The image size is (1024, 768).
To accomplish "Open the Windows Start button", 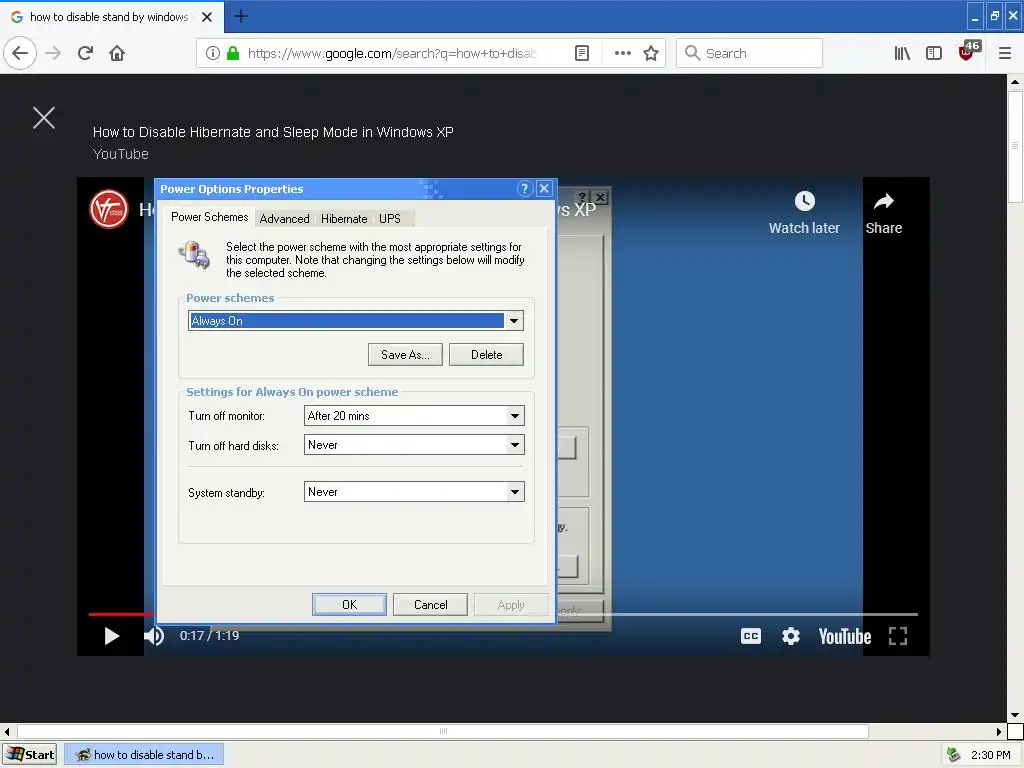I will click(x=30, y=754).
